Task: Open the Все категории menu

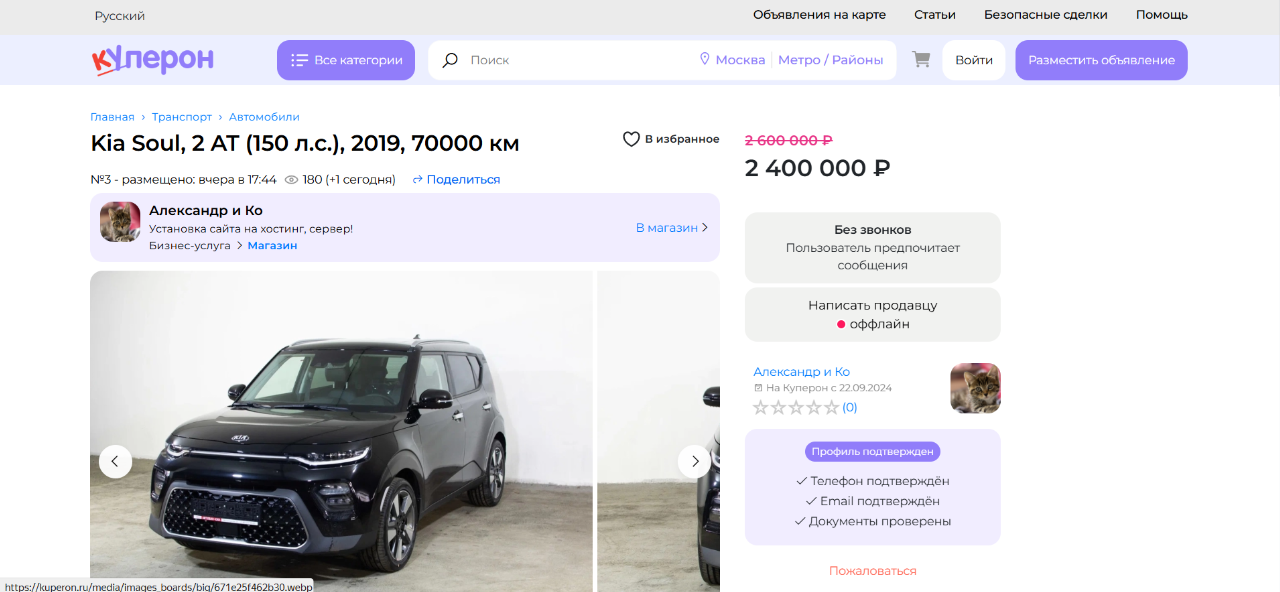Action: coord(346,60)
